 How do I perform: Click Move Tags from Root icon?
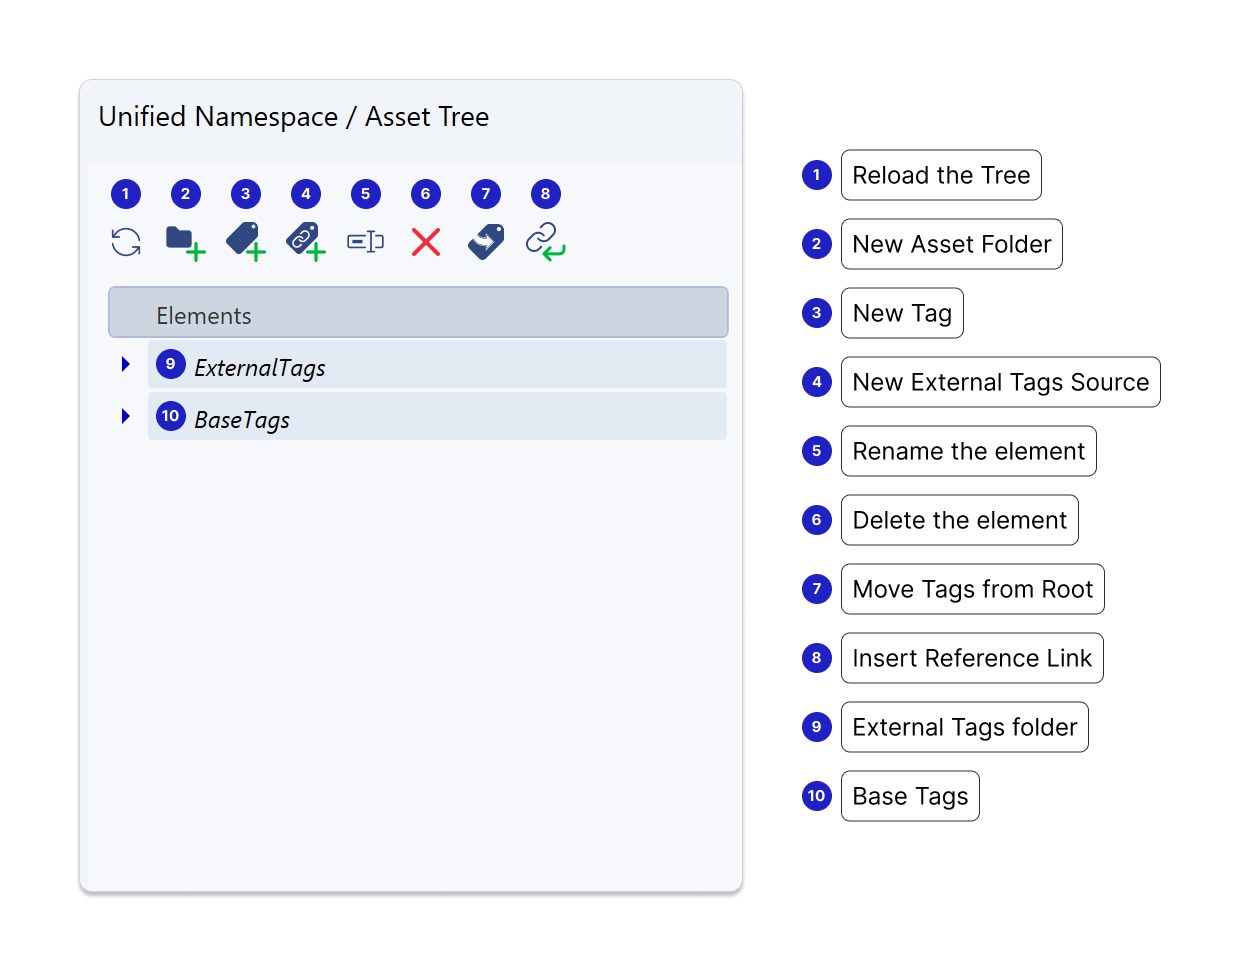click(486, 242)
